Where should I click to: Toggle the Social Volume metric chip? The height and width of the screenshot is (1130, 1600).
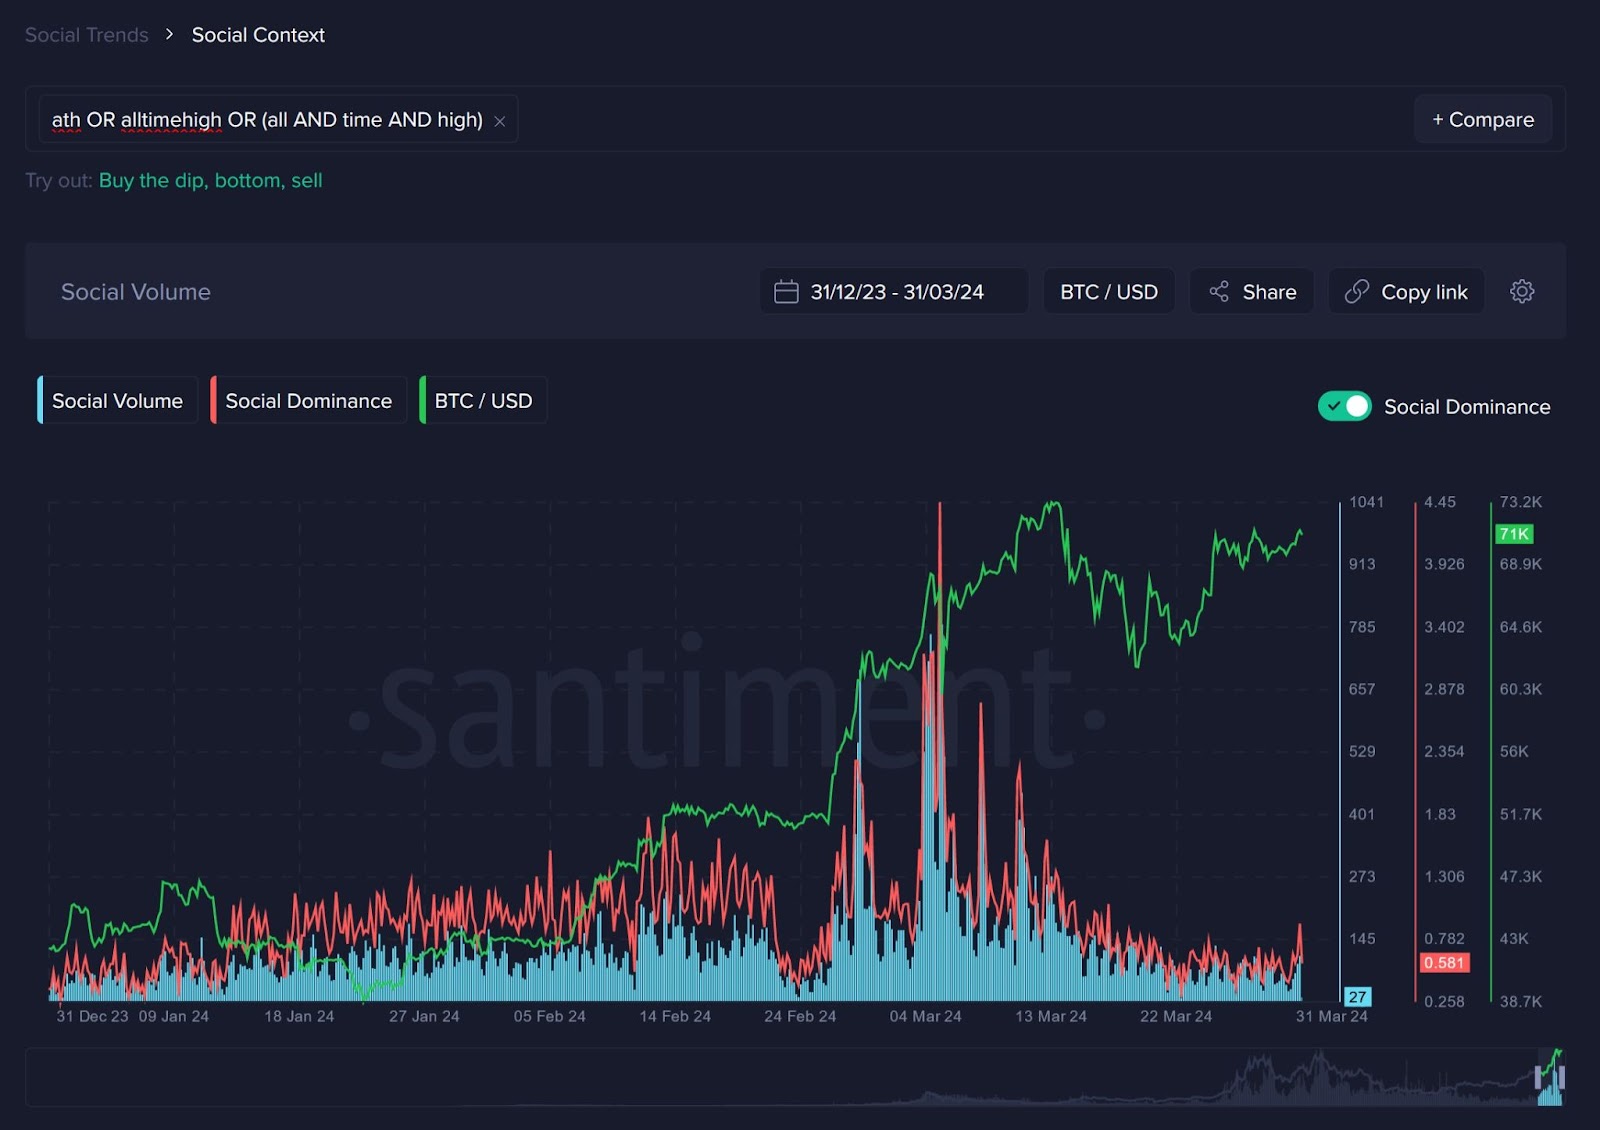[x=118, y=400]
